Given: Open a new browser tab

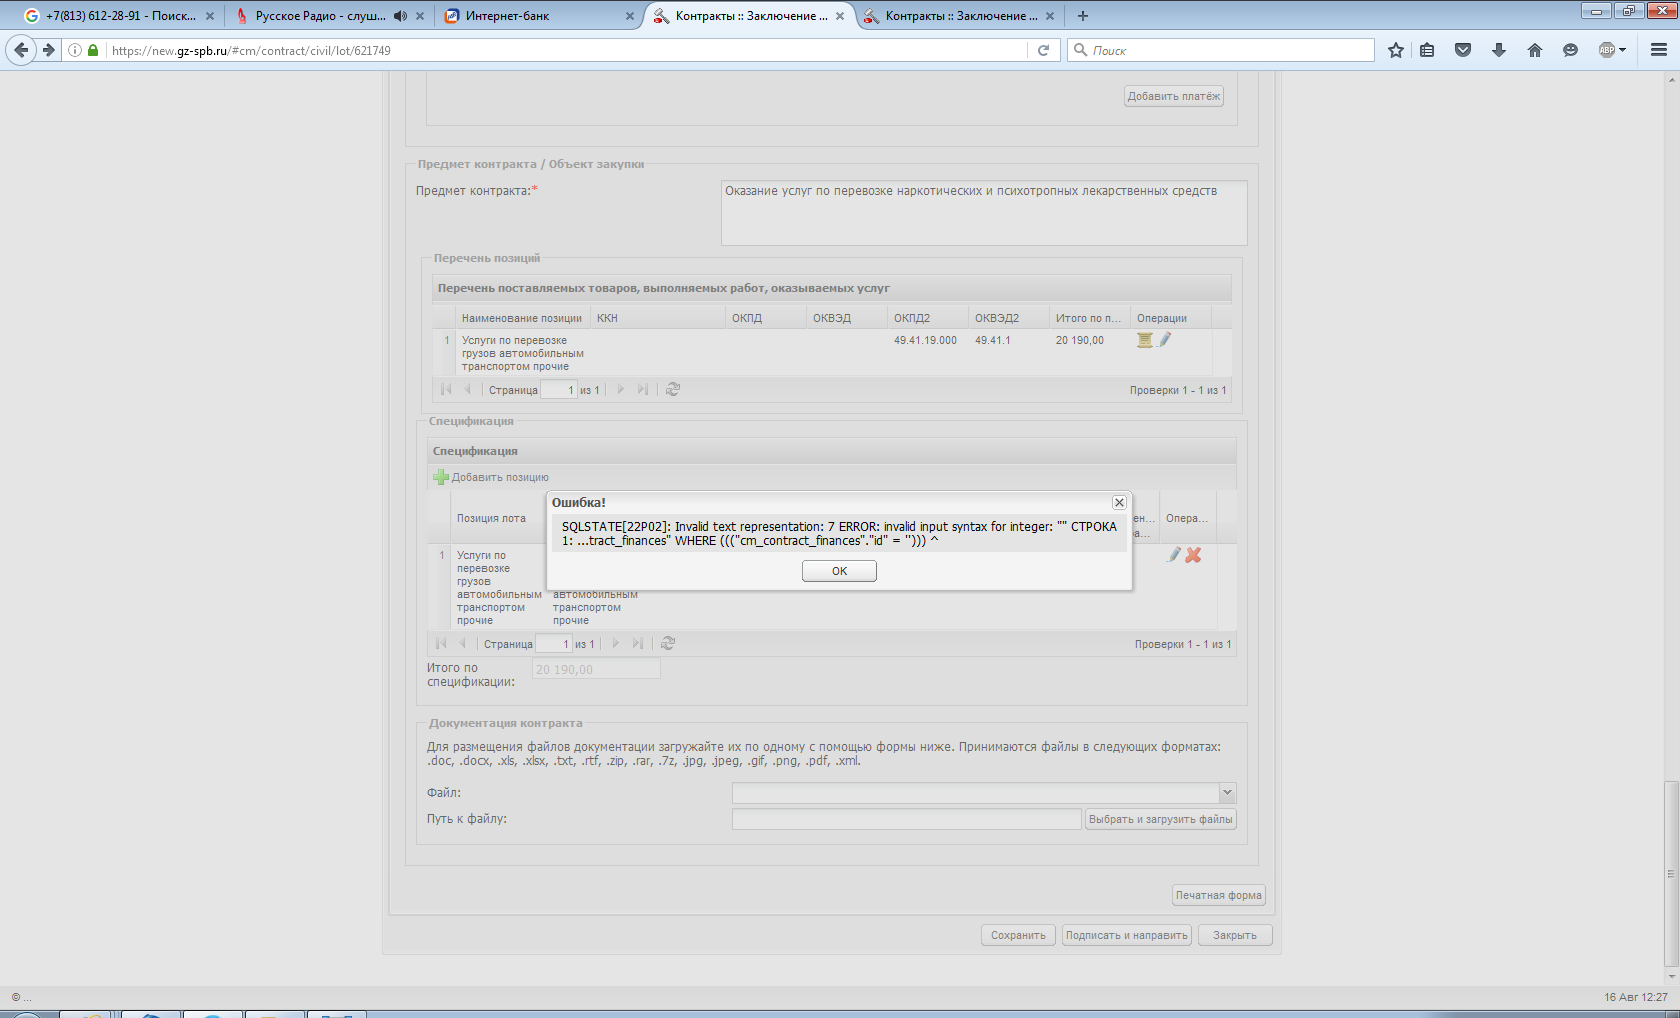Looking at the screenshot, I should coord(1083,16).
